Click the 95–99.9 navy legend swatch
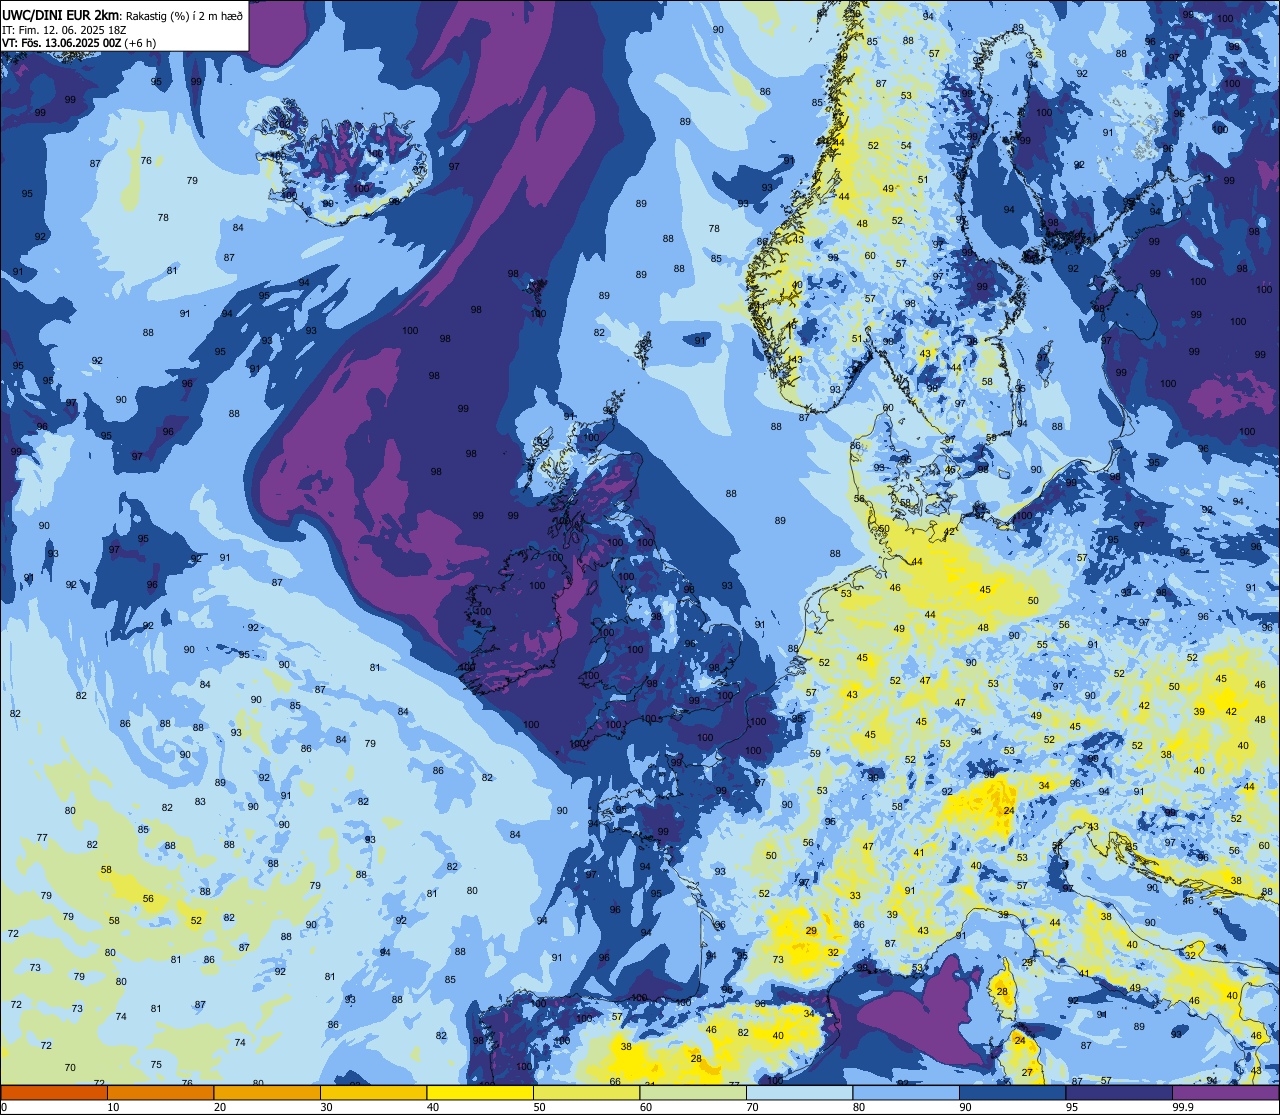The width and height of the screenshot is (1280, 1115). coord(1119,1092)
